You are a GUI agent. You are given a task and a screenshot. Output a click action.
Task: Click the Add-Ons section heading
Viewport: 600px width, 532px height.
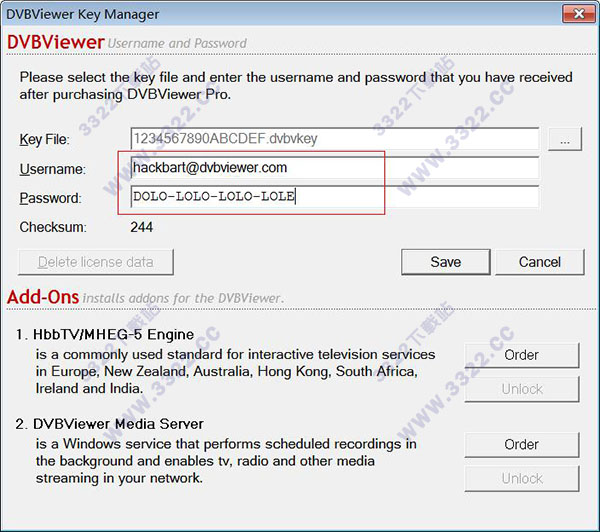point(43,297)
